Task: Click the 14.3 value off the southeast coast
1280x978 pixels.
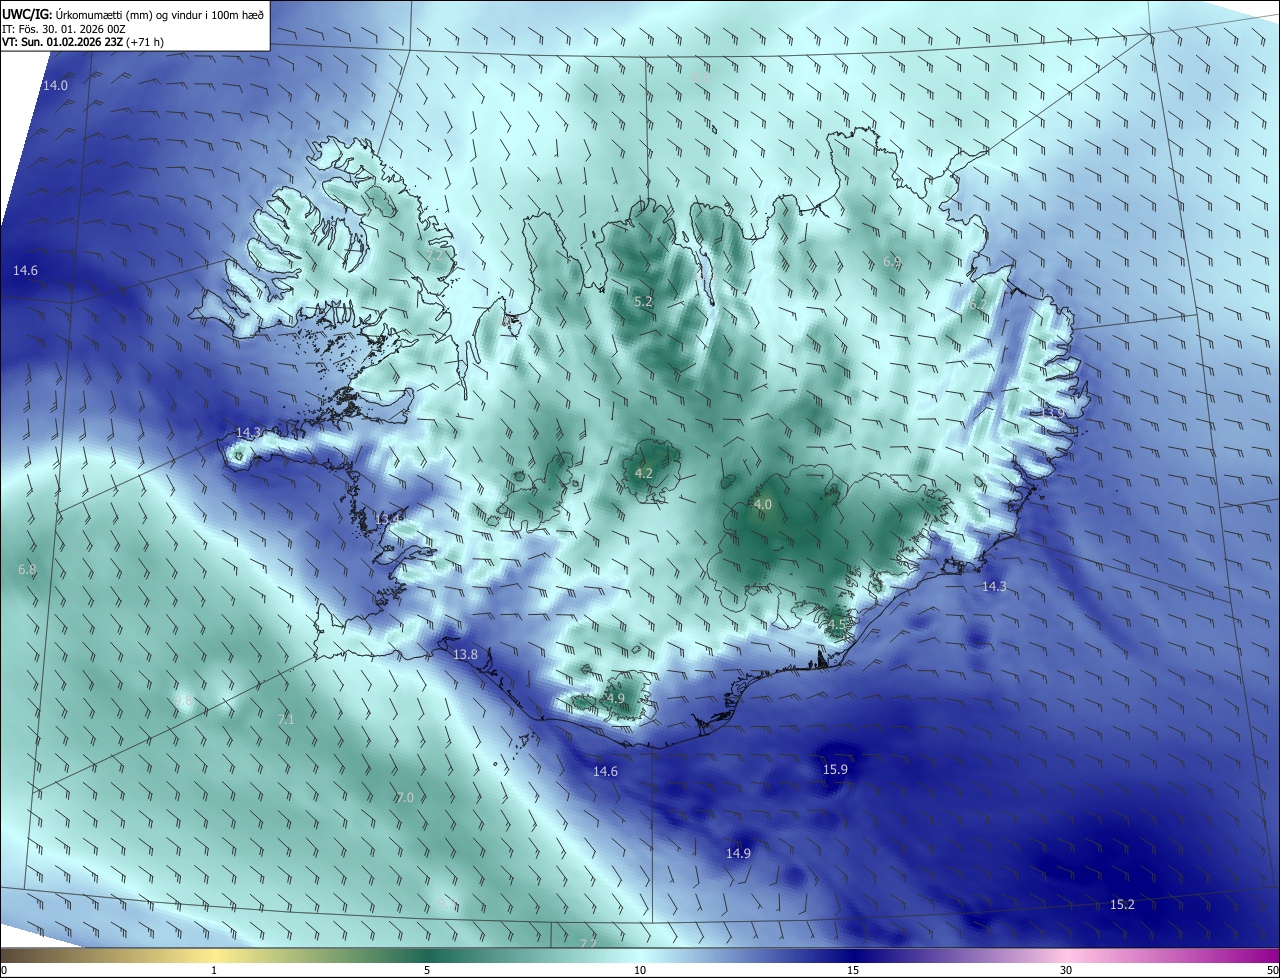Action: point(994,587)
